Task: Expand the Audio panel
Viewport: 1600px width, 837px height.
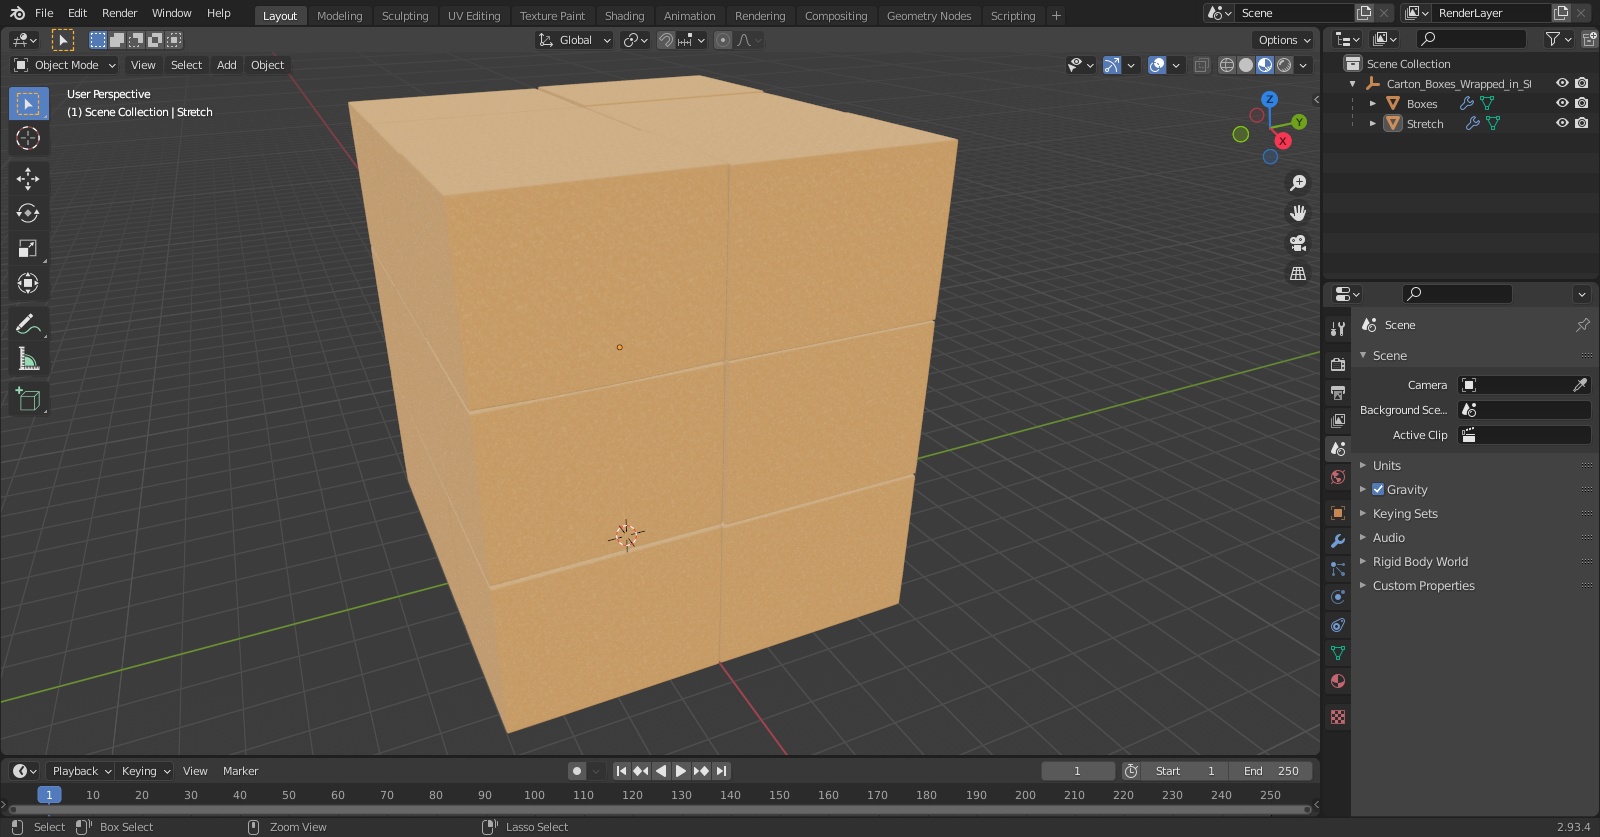Action: pos(1388,537)
